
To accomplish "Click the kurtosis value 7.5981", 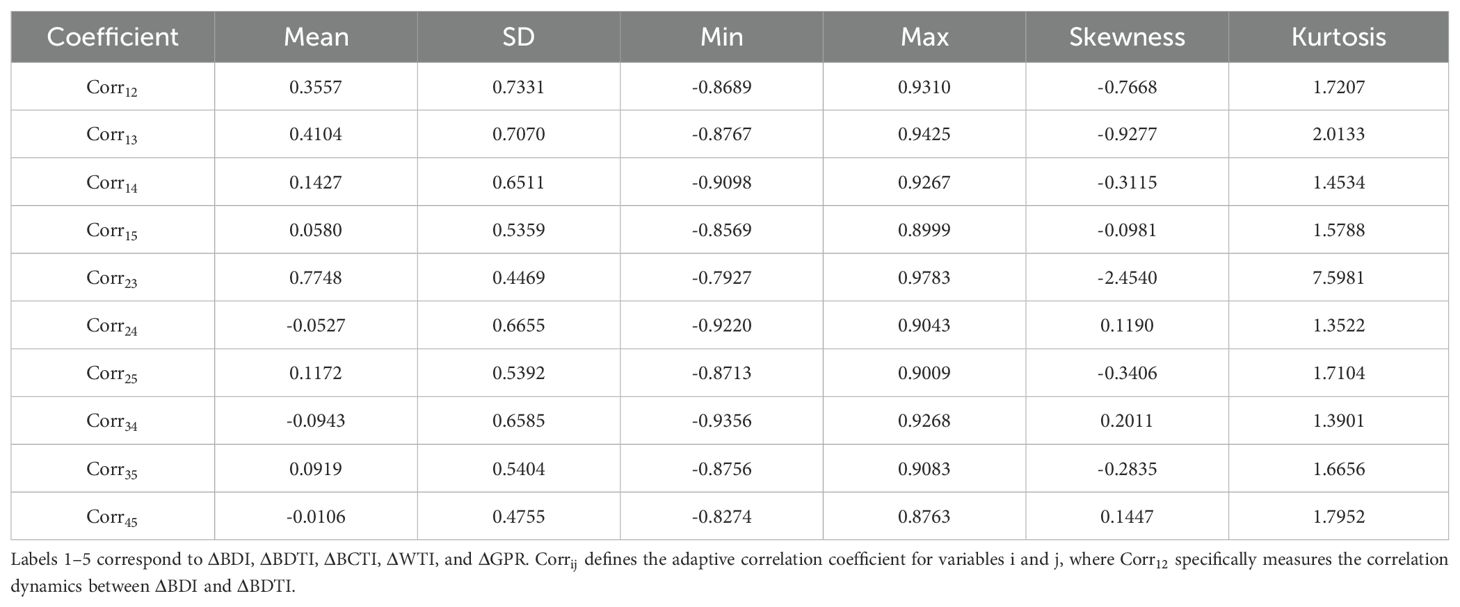I will click(1338, 278).
